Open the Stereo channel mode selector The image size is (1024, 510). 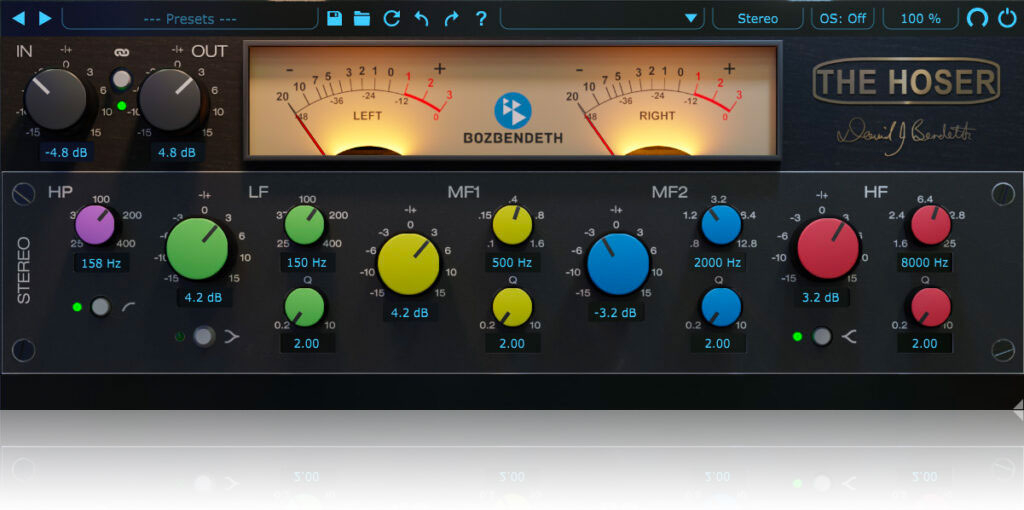click(x=757, y=18)
